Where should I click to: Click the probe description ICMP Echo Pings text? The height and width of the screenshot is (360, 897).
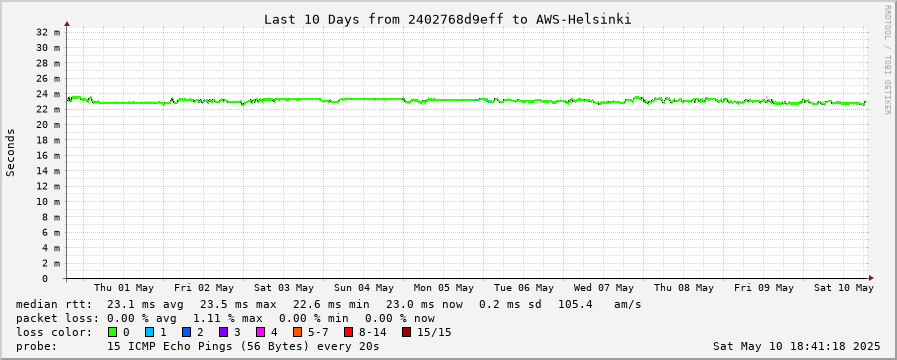[243, 346]
